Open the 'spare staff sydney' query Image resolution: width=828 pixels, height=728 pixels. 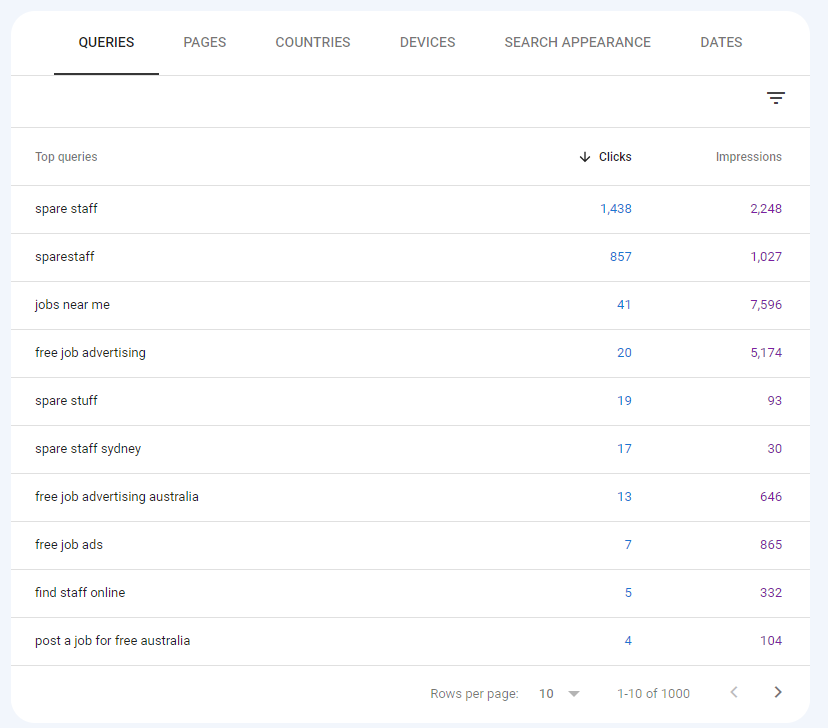pos(410,449)
